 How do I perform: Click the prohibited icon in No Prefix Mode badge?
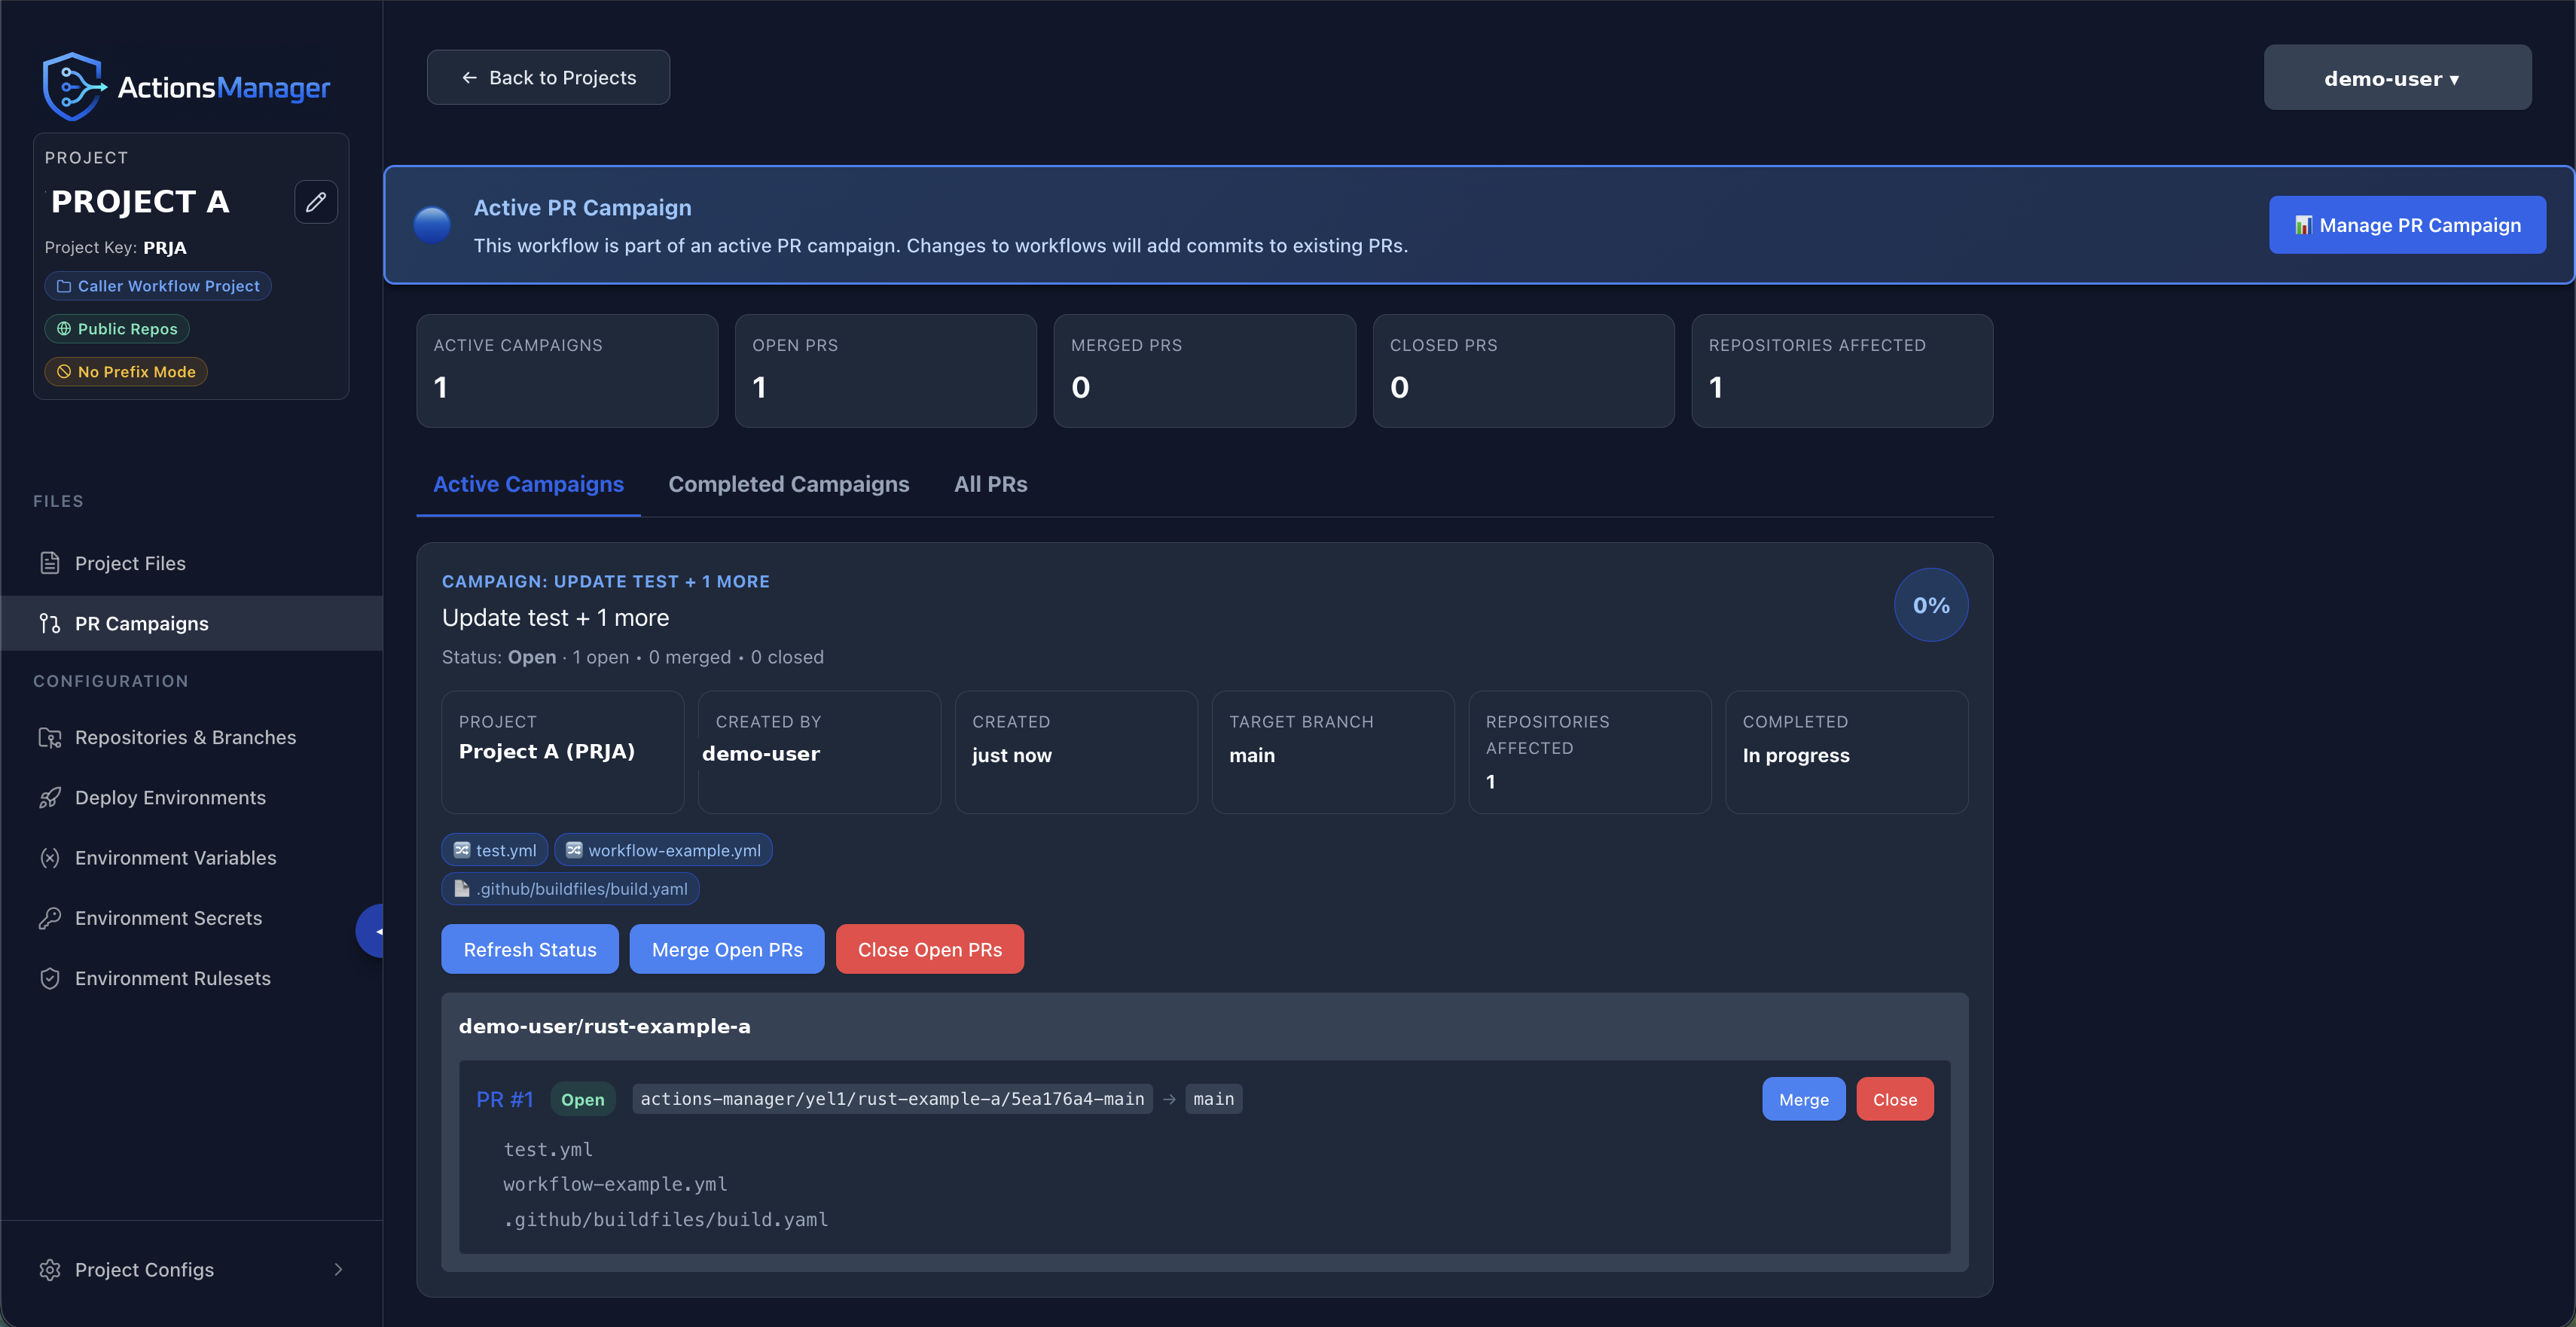coord(64,372)
